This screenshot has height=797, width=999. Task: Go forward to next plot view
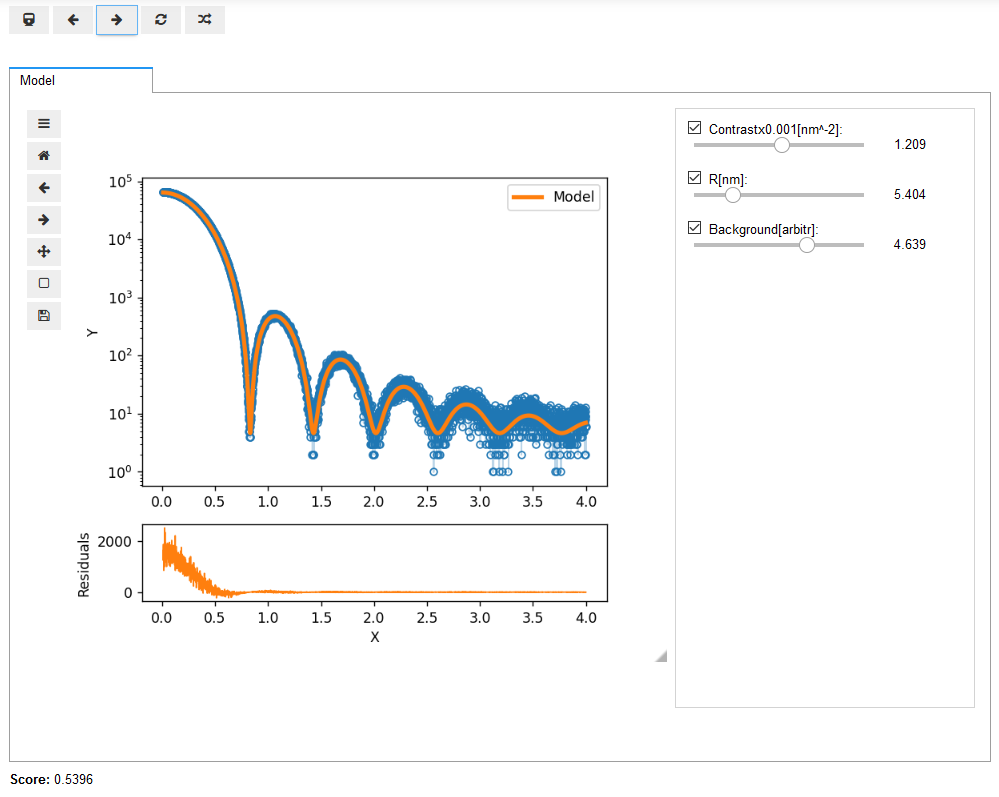tap(44, 220)
